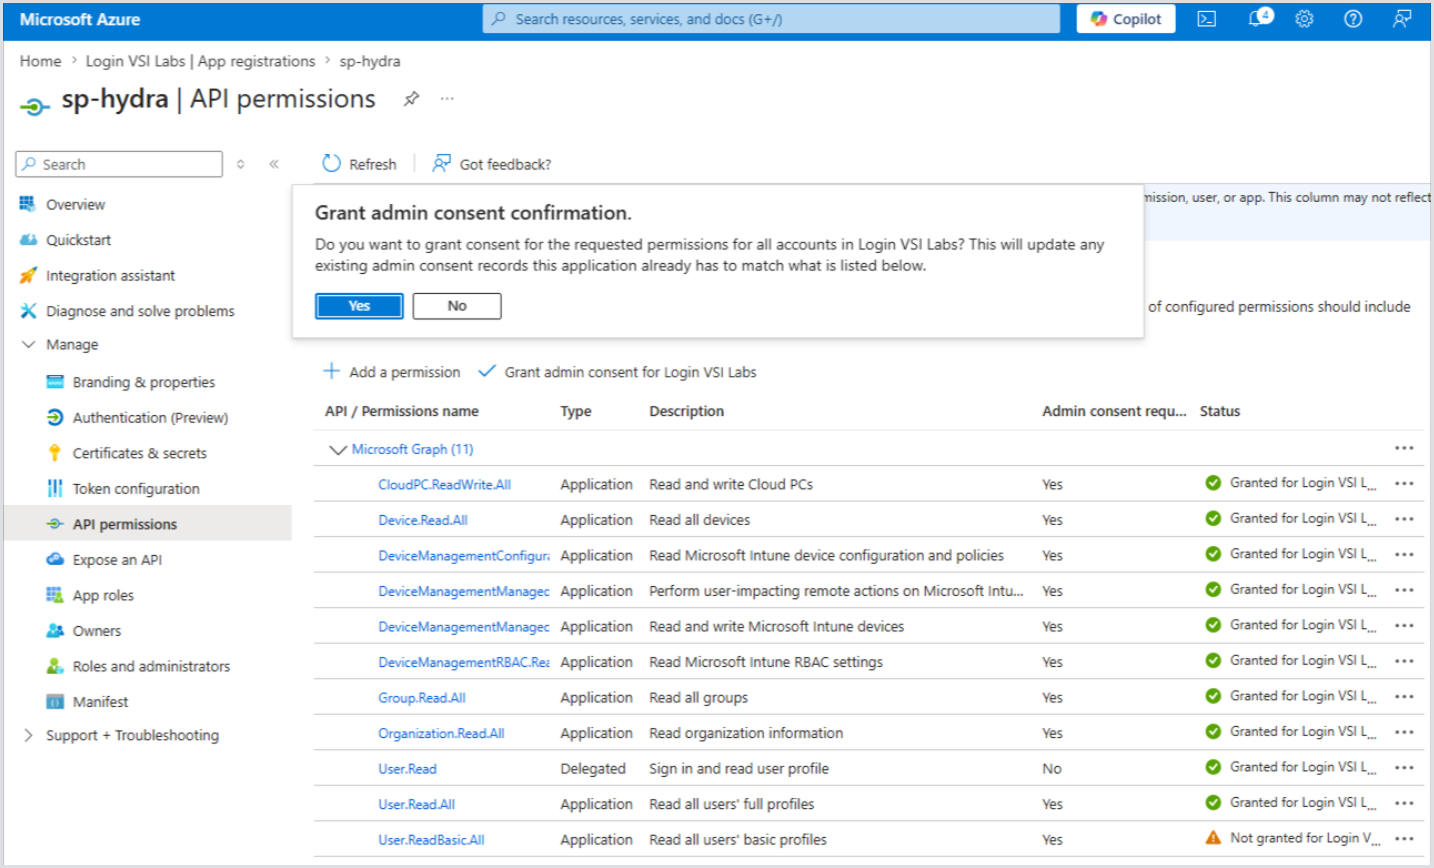
Task: Open Authentication (Preview)
Action: (x=150, y=418)
